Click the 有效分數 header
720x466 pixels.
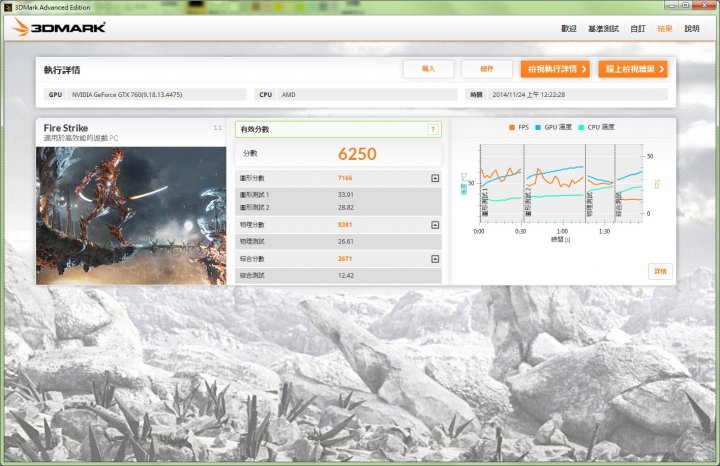(x=338, y=129)
